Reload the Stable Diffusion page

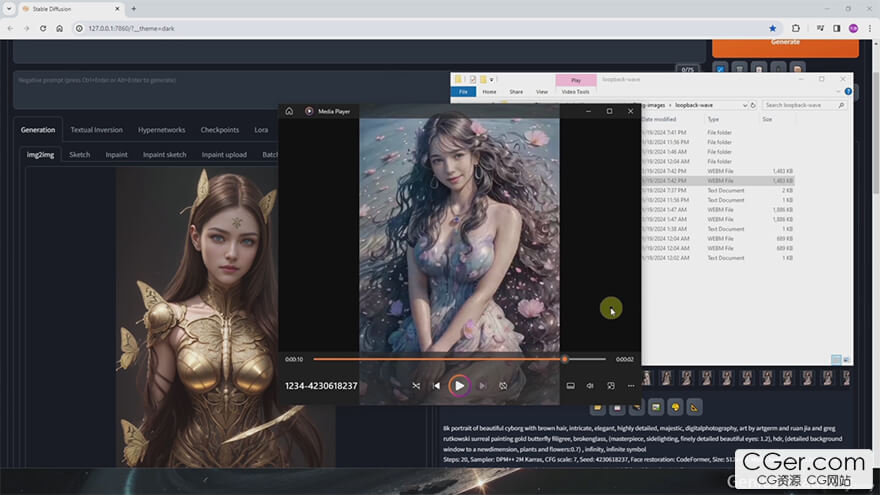click(43, 28)
